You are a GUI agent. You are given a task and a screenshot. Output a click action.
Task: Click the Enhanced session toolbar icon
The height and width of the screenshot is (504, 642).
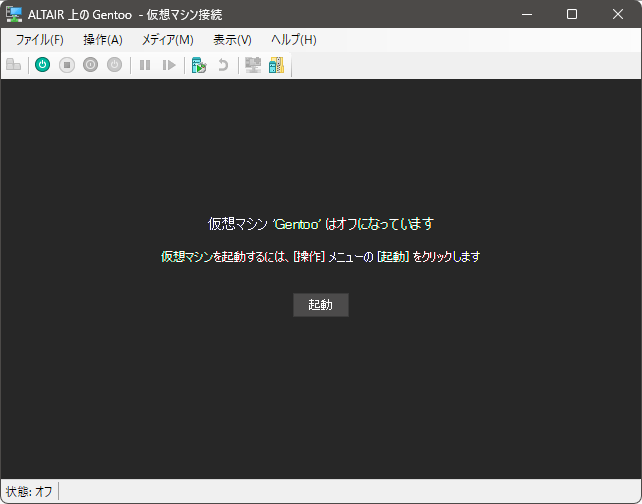253,65
